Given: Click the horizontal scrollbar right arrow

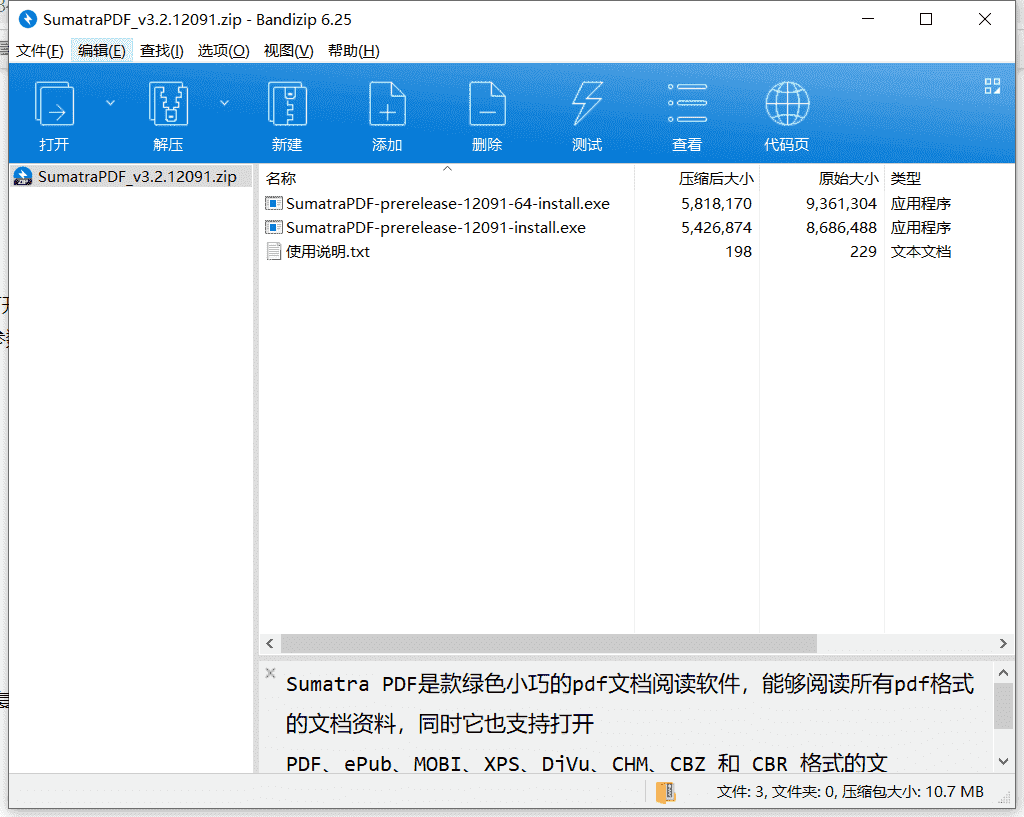Looking at the screenshot, I should coord(1003,643).
